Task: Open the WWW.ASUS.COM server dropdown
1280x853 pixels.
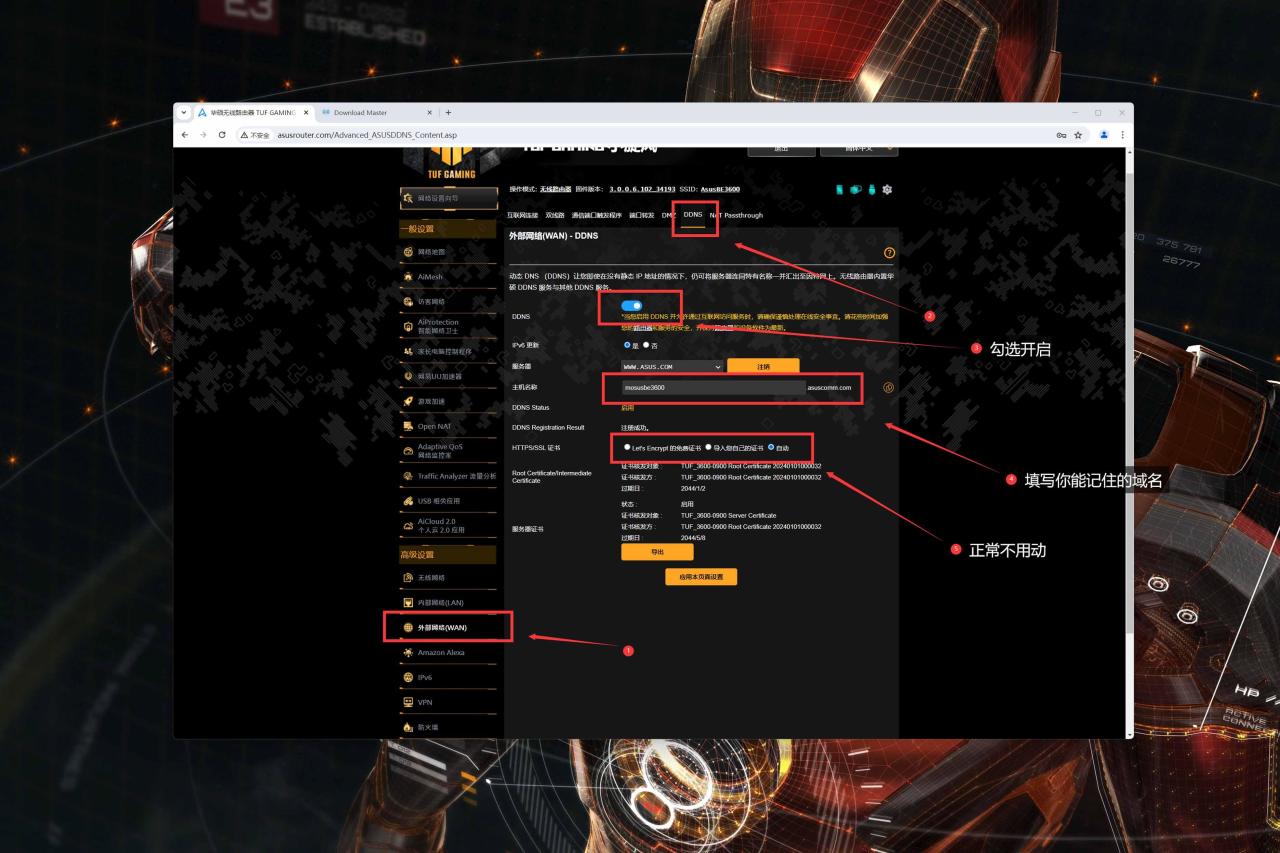Action: pos(671,367)
